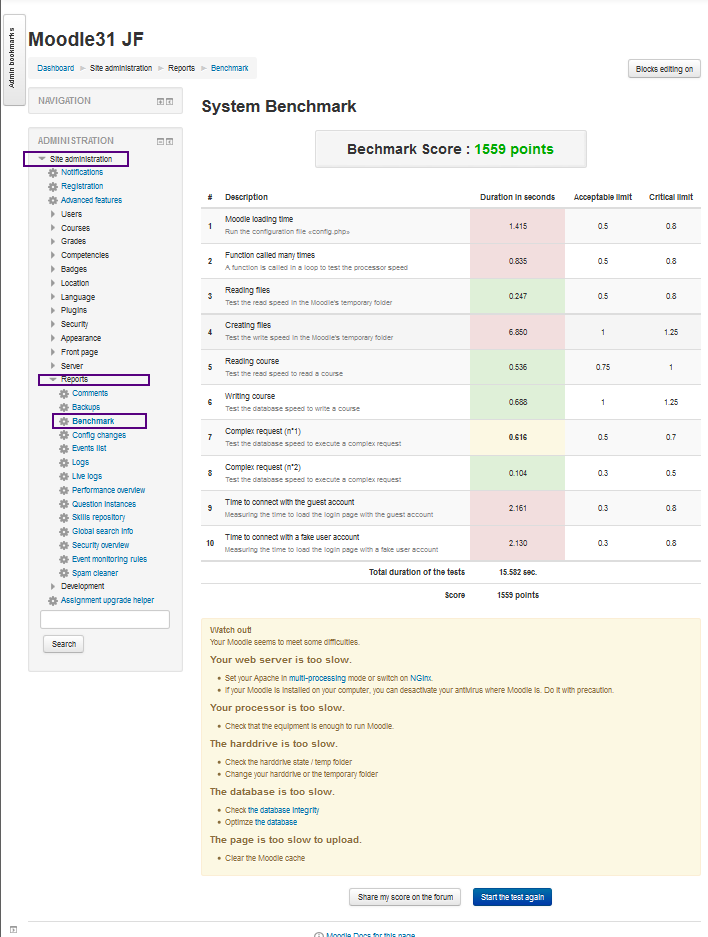708x937 pixels.
Task: Click the Optimize the database link
Action: point(276,822)
